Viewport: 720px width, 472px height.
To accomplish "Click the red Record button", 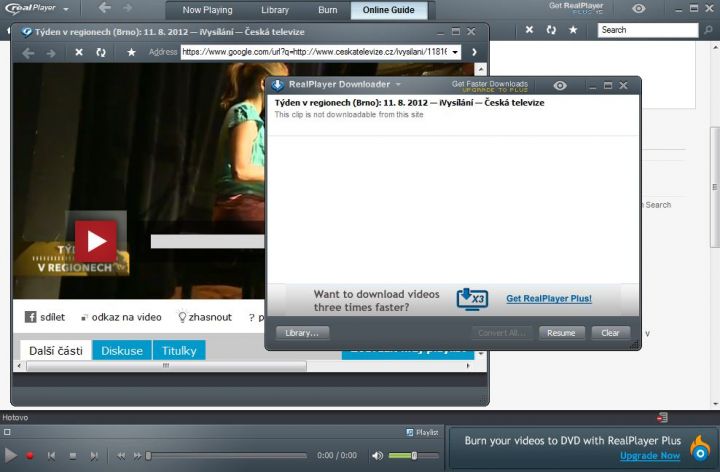I will 30,456.
